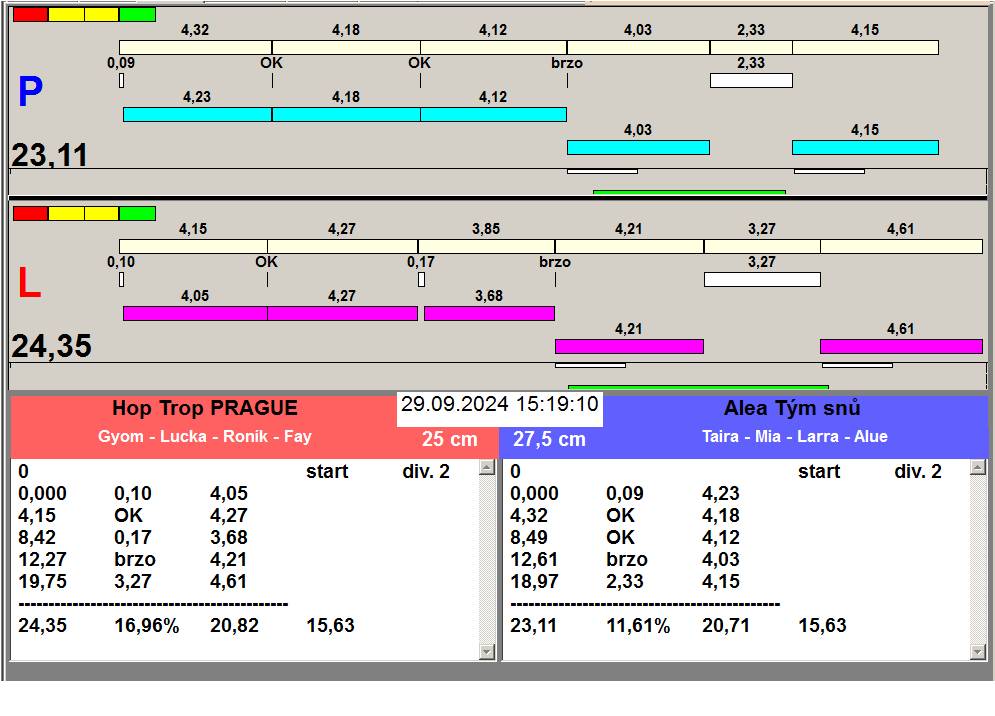Click the red L lane letter

pos(29,284)
